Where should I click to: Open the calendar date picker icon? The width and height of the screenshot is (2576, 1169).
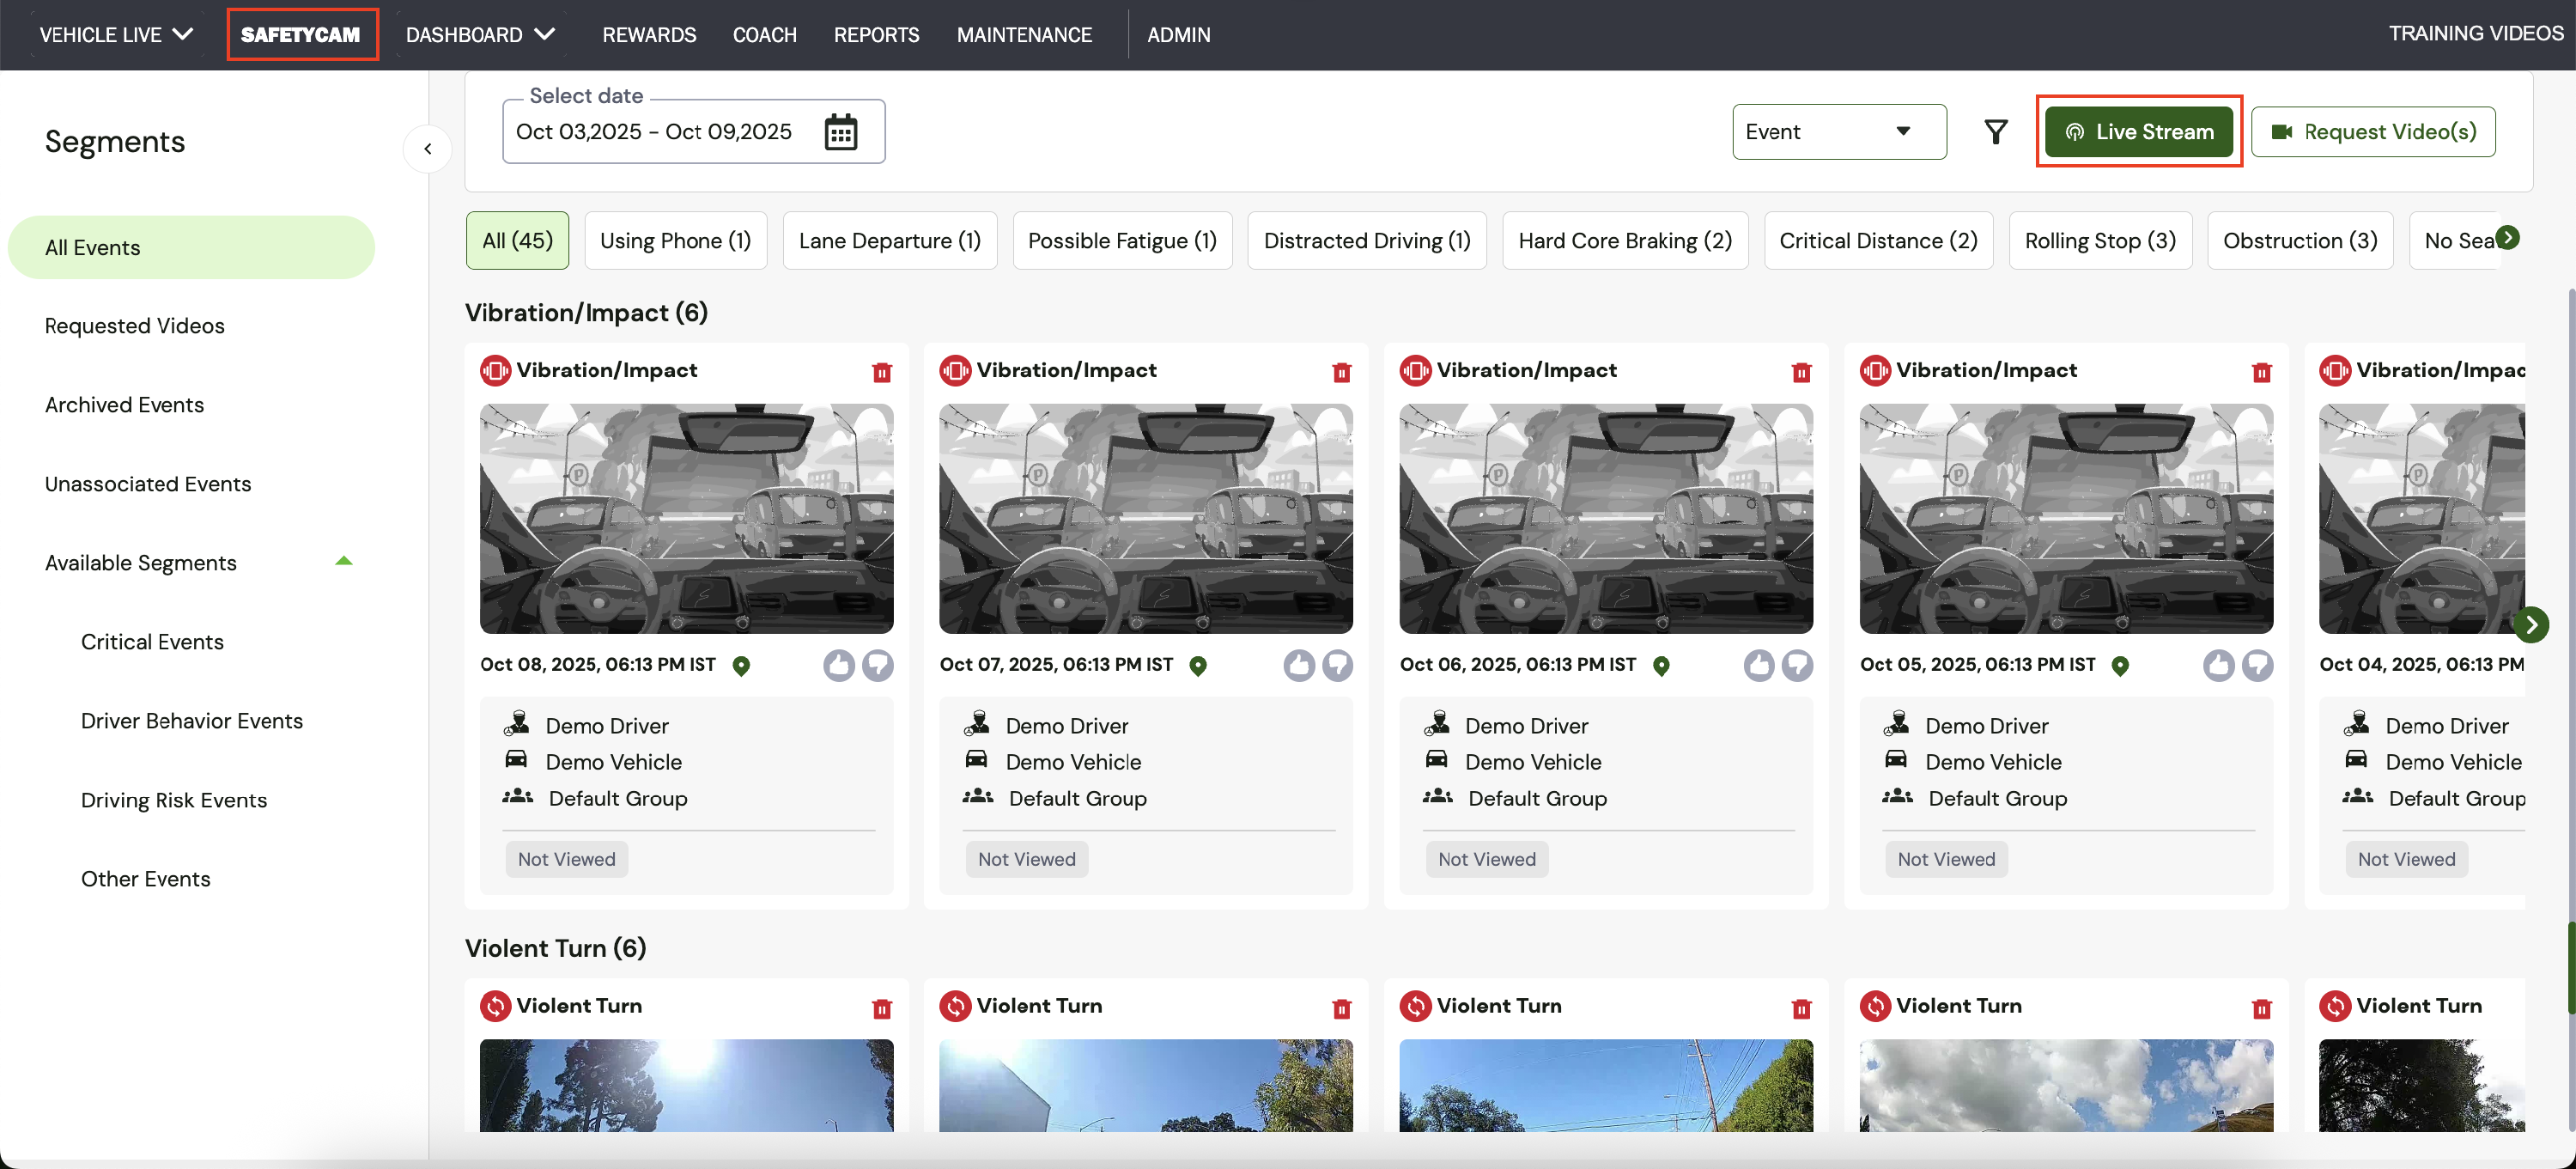point(840,132)
